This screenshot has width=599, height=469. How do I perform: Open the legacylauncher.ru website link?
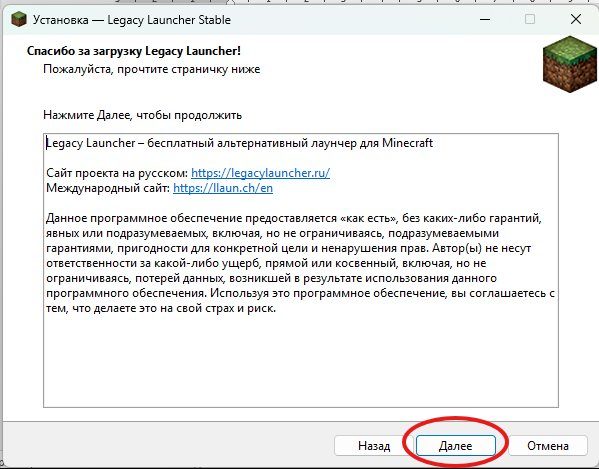(x=261, y=173)
